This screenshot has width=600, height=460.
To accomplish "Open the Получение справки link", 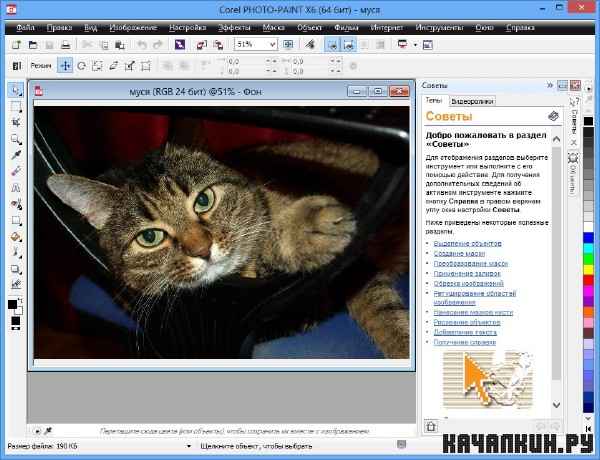I will 465,342.
